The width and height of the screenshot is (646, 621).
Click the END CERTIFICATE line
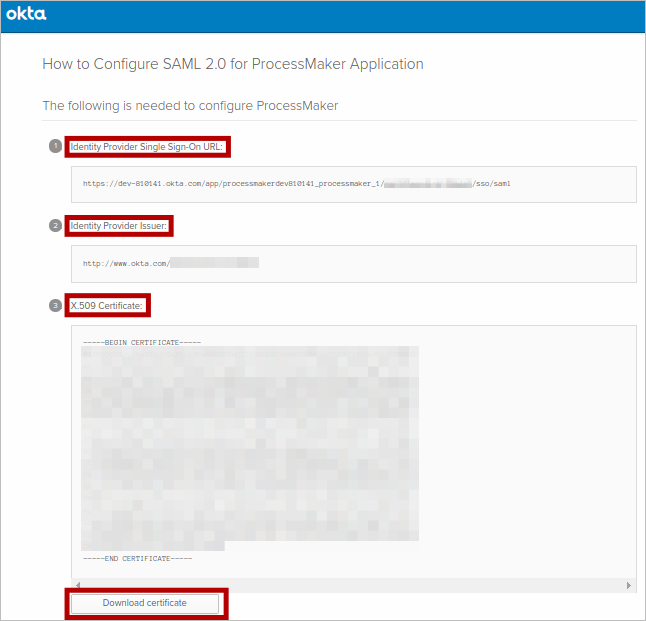138,558
